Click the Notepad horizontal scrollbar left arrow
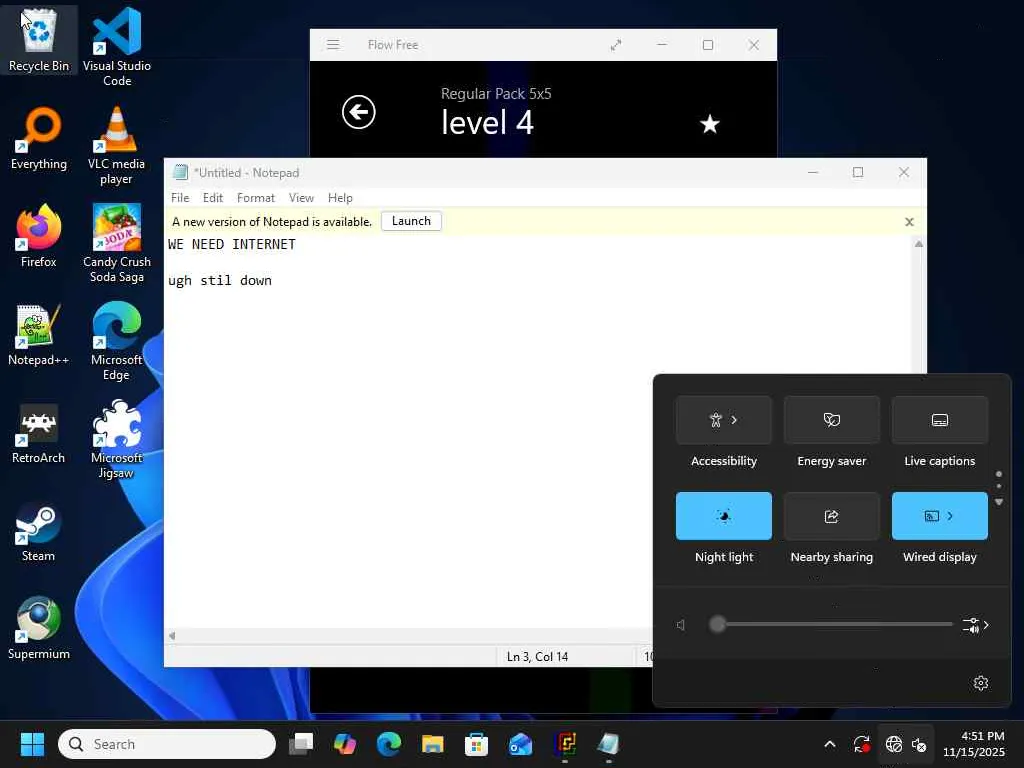Screen dimensions: 1024x768 click(172, 635)
